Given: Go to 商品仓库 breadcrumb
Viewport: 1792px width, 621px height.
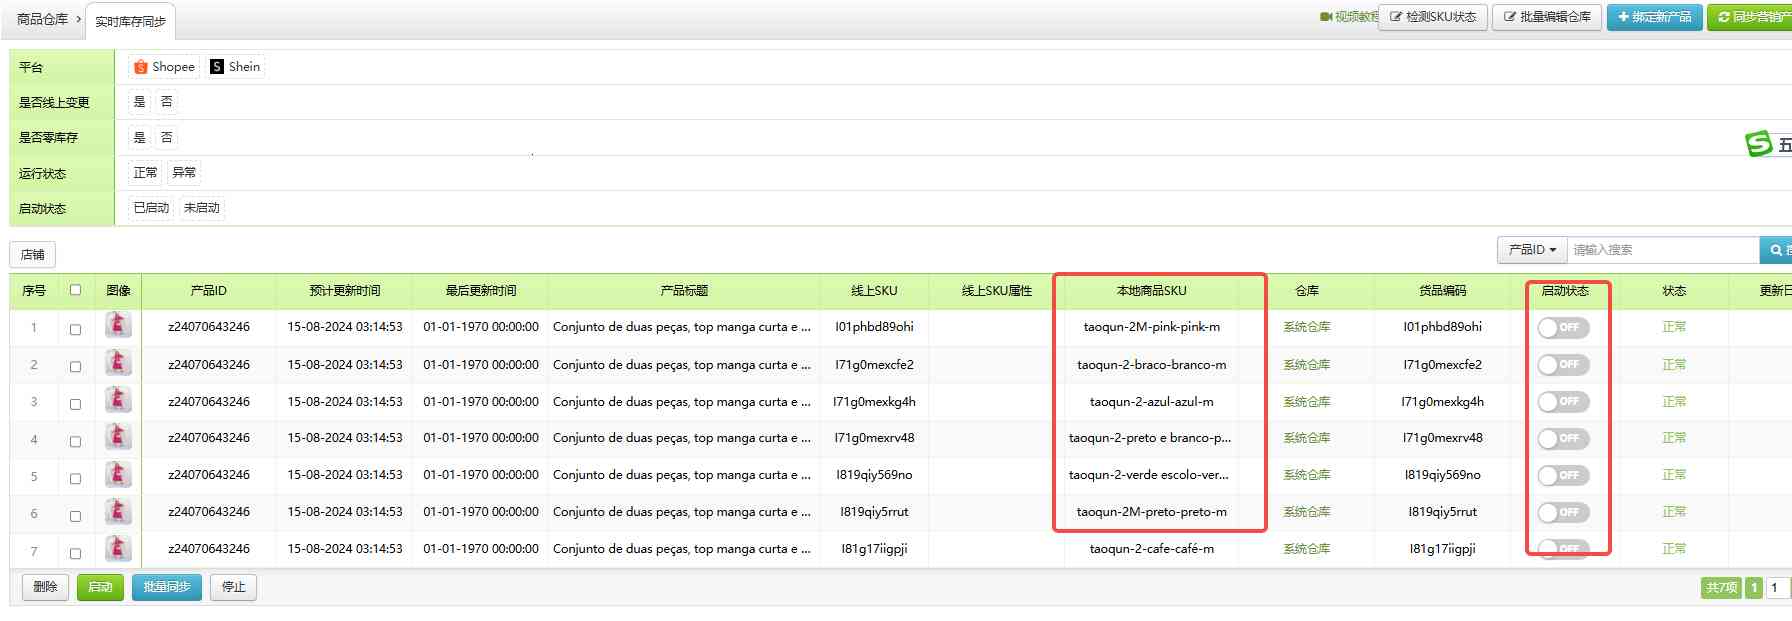Looking at the screenshot, I should point(42,19).
